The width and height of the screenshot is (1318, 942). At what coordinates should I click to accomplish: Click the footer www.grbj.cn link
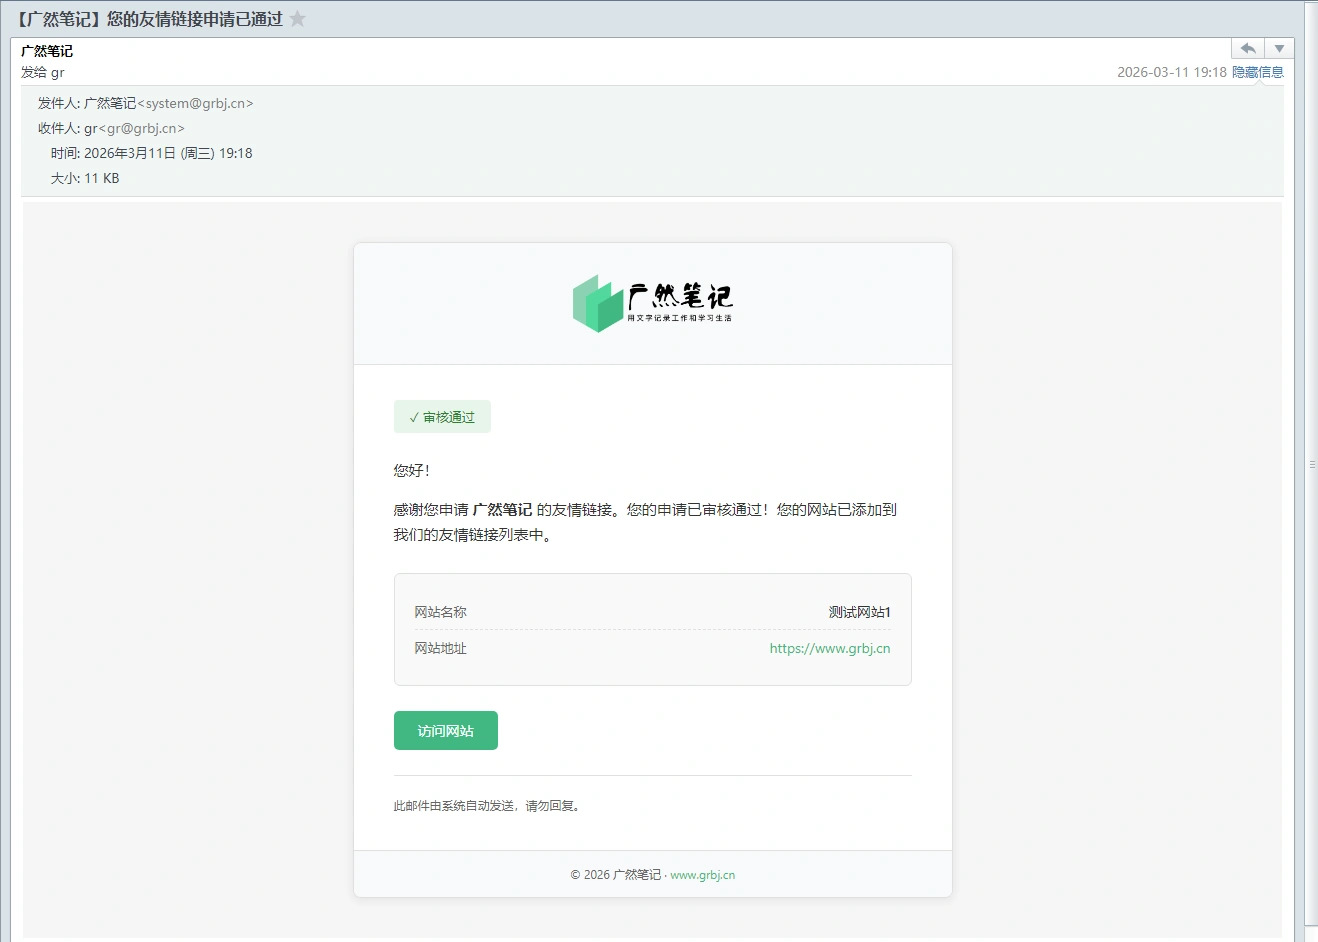click(702, 875)
